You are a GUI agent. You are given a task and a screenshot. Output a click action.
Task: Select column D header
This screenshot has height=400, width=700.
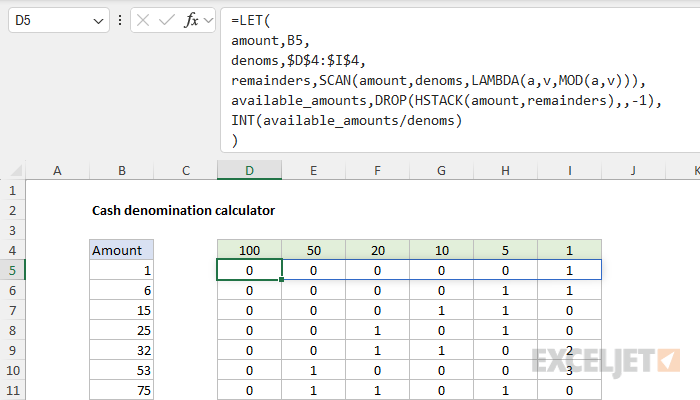250,171
